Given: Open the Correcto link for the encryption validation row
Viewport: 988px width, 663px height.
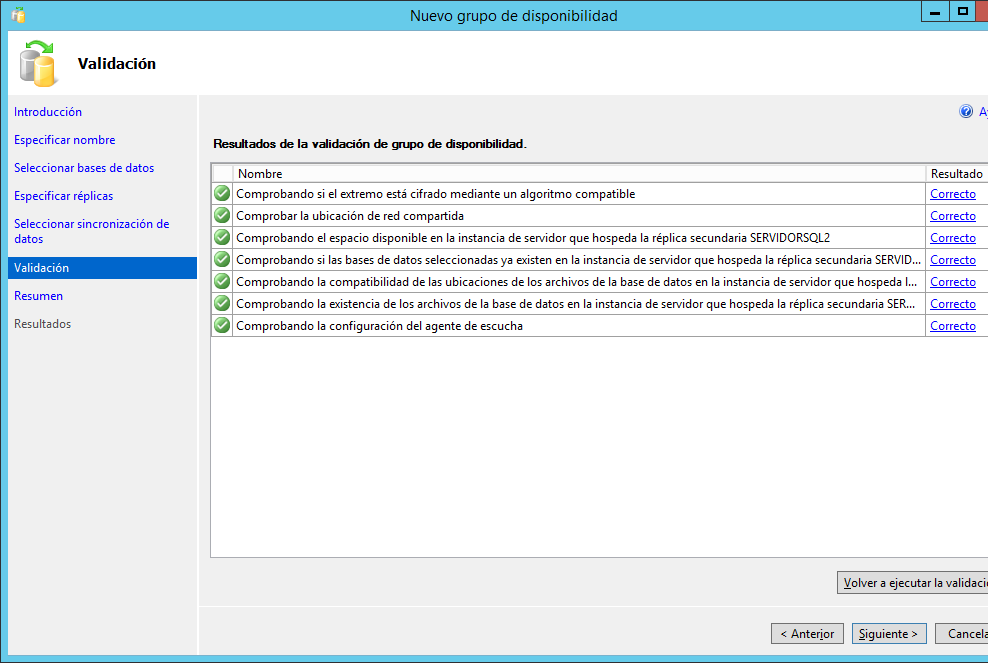Looking at the screenshot, I should 952,193.
